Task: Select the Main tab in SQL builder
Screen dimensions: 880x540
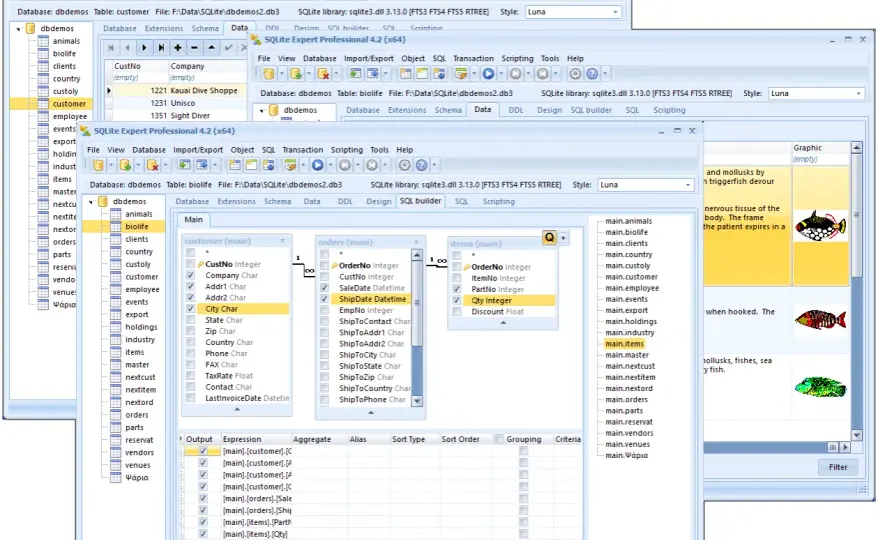Action: tap(194, 219)
